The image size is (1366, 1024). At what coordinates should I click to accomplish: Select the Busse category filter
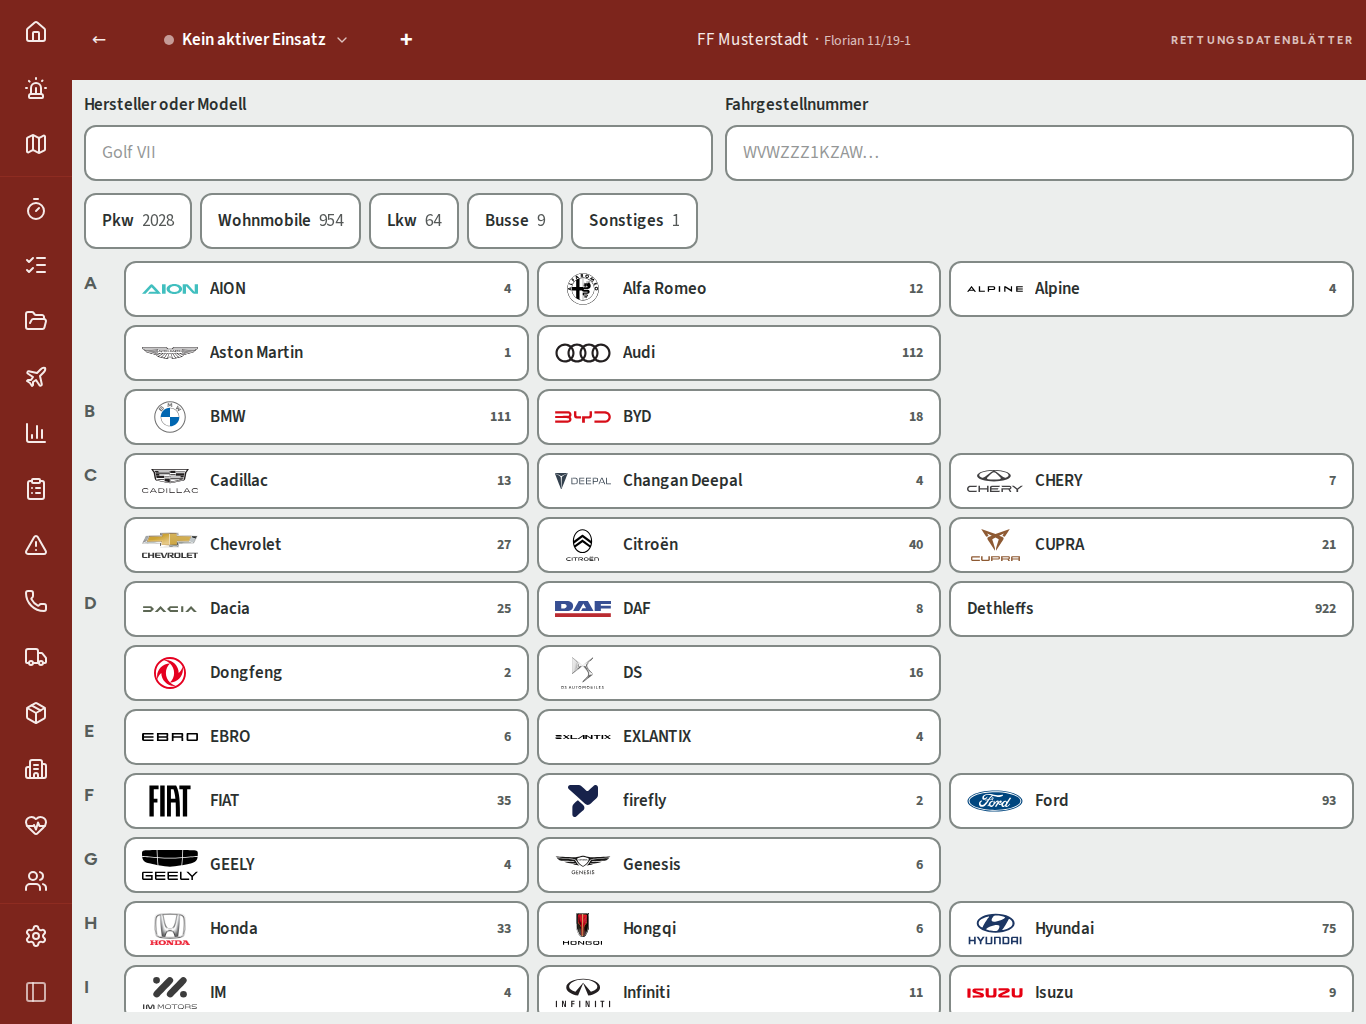[x=515, y=221]
